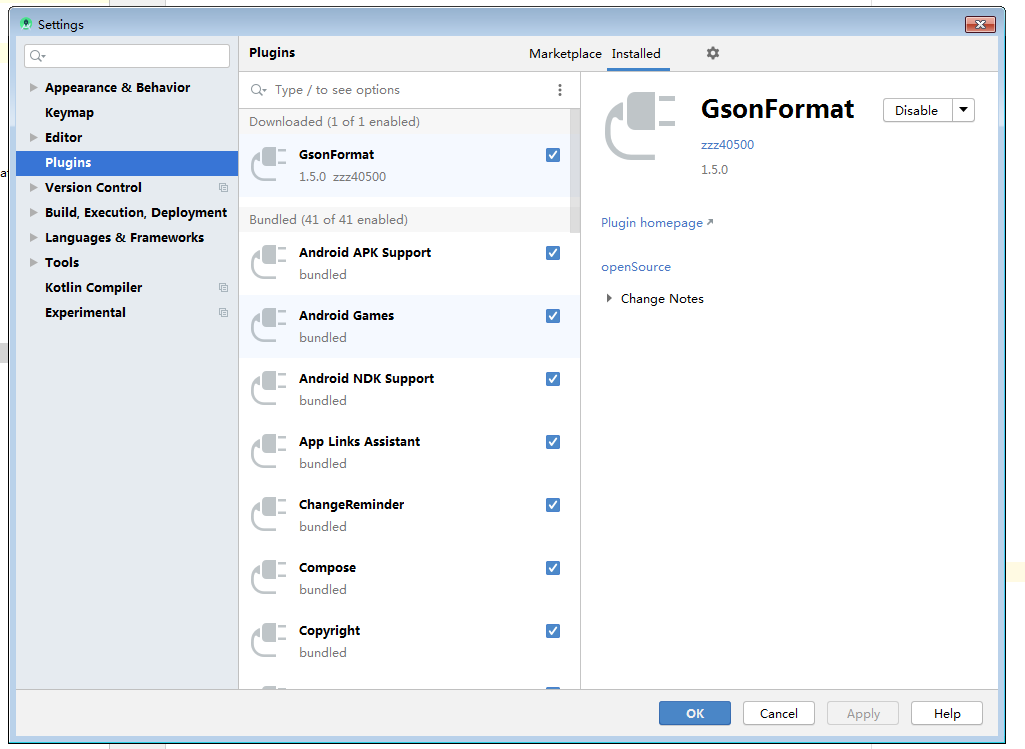Screen dimensions: 1025x749
Task: Click the large GsonFormat plugin logo
Action: point(640,126)
